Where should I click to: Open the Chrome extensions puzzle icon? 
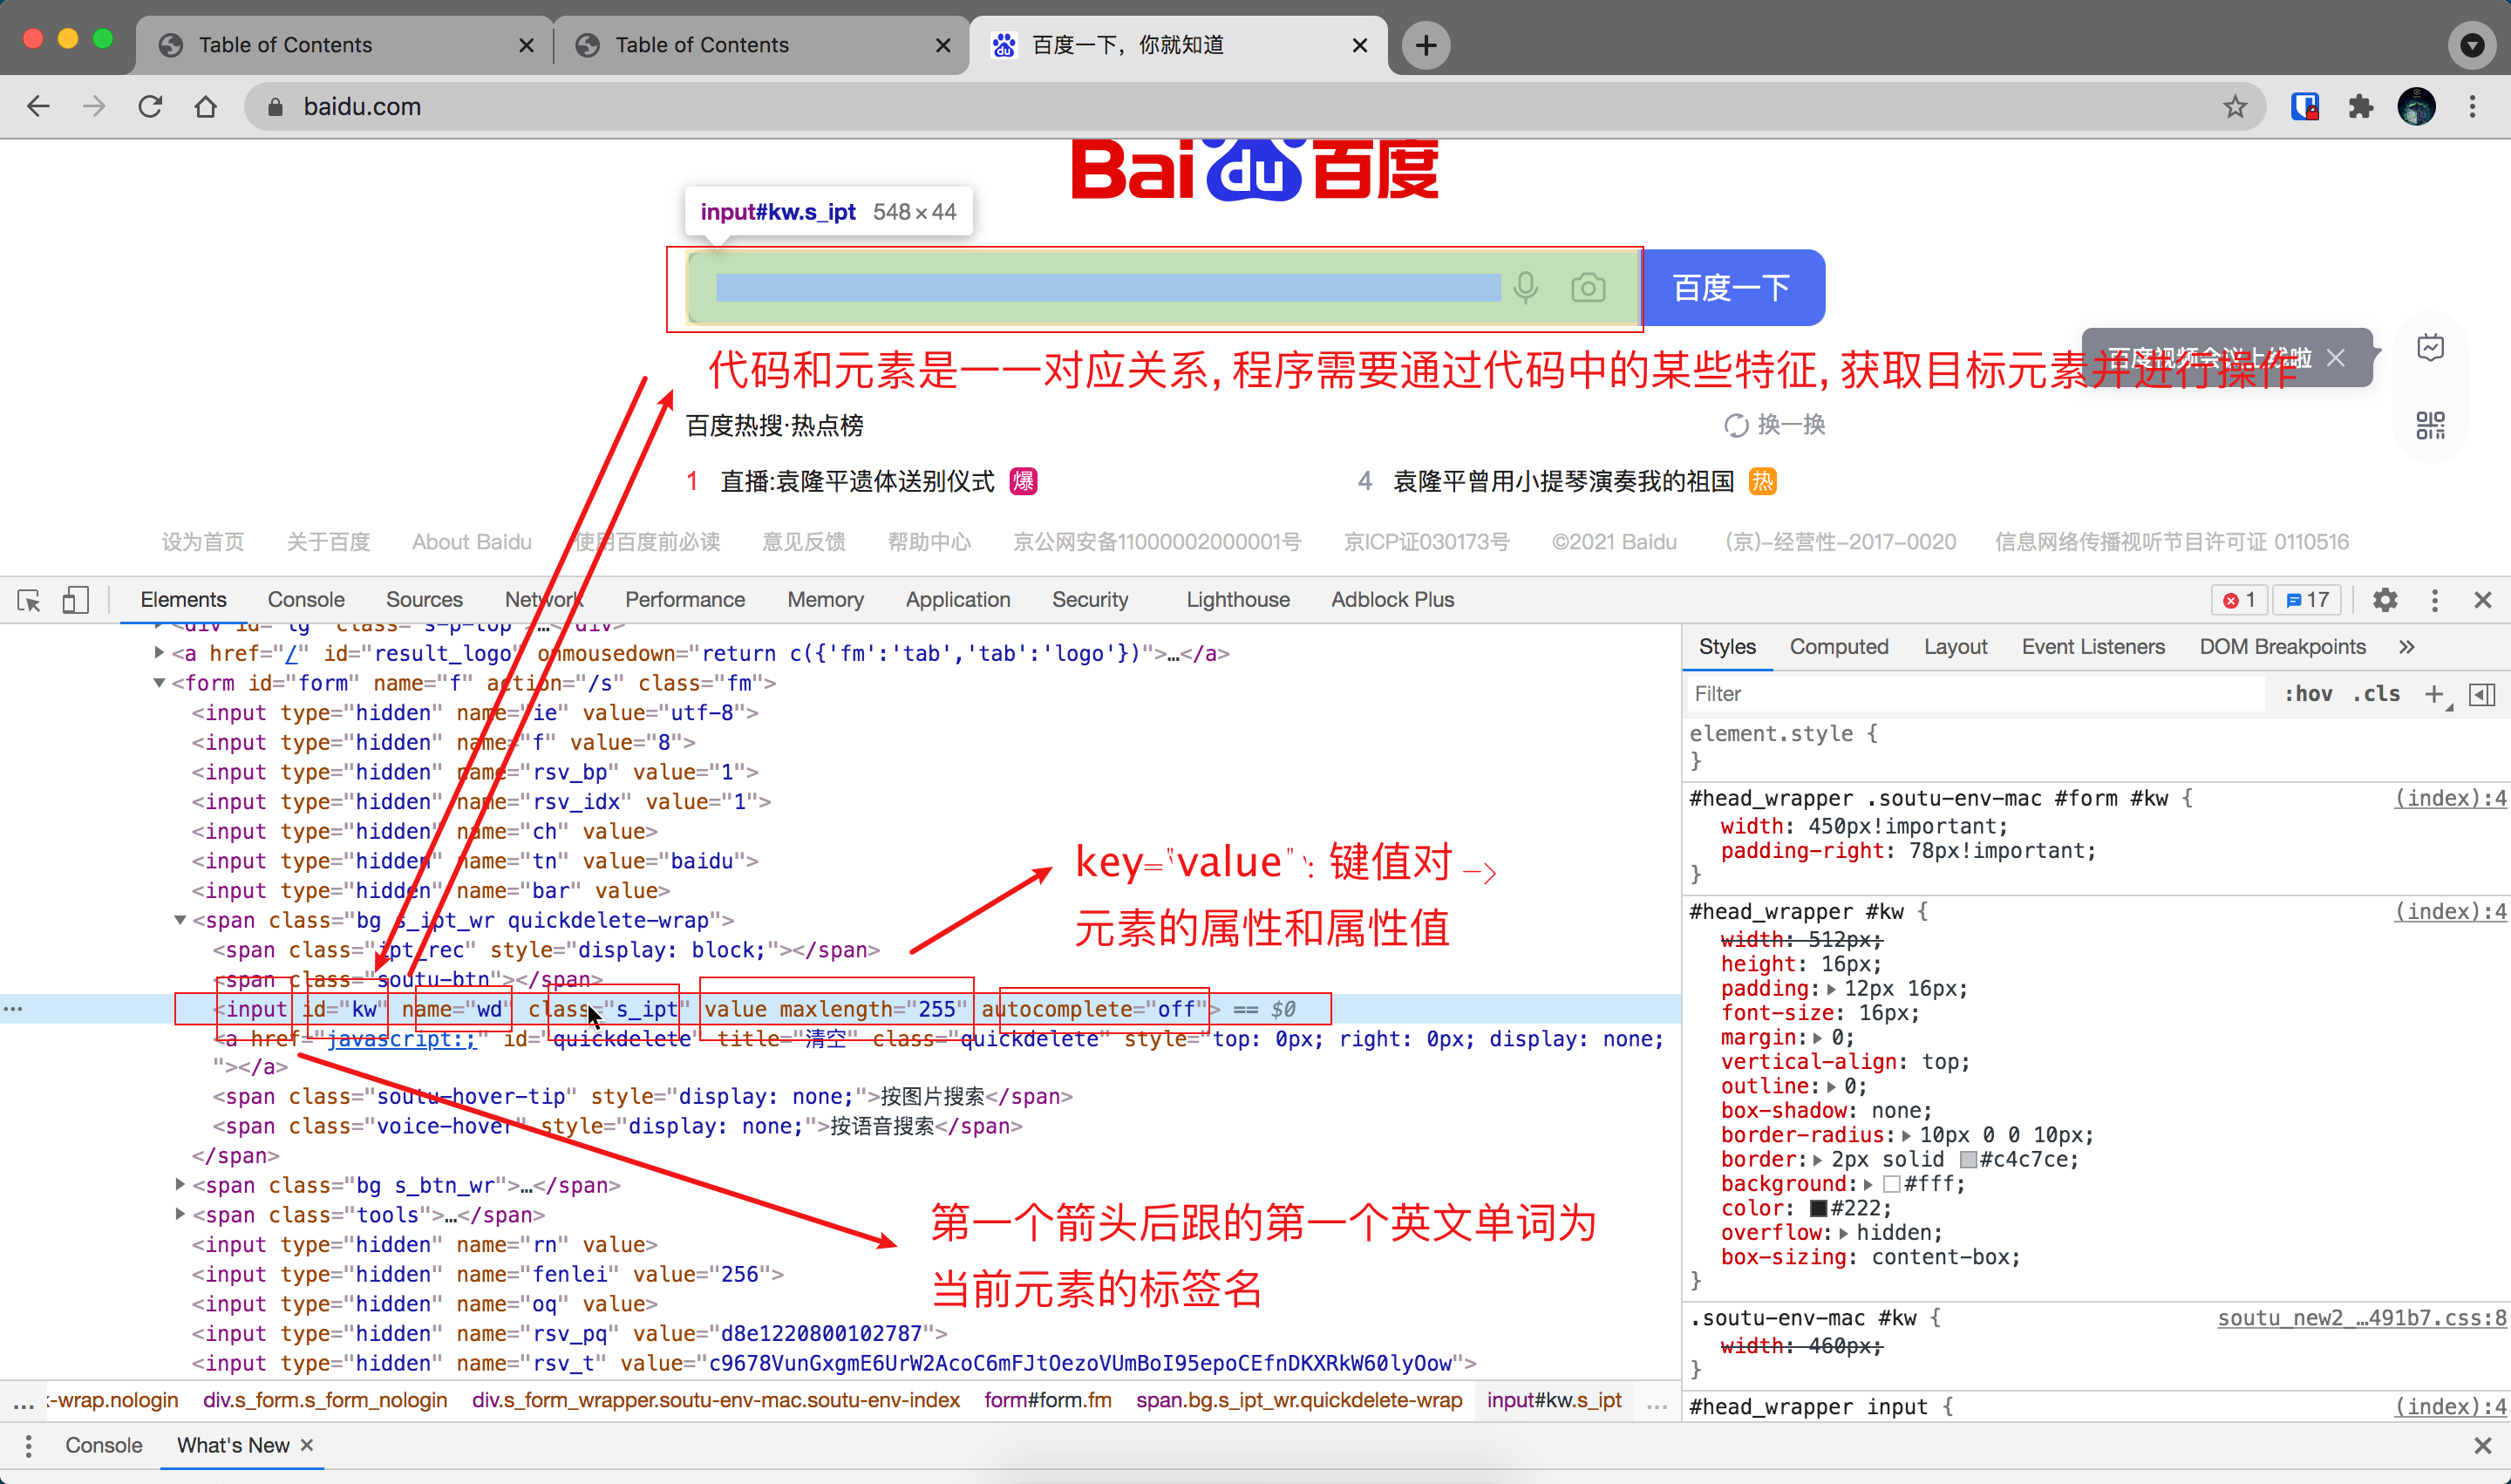(x=2360, y=106)
